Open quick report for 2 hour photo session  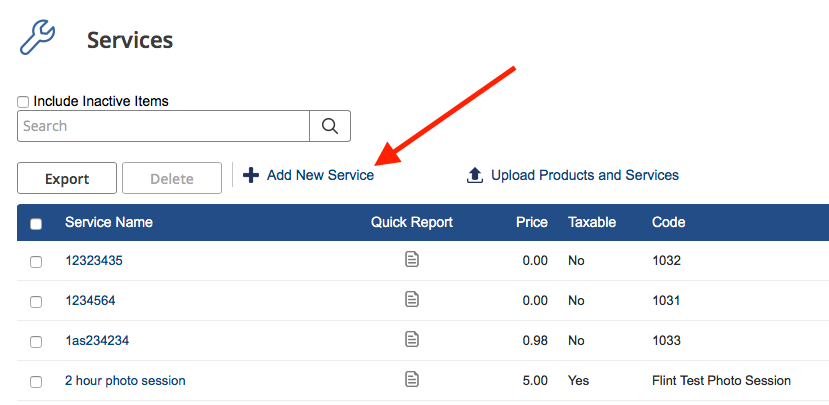tap(412, 379)
